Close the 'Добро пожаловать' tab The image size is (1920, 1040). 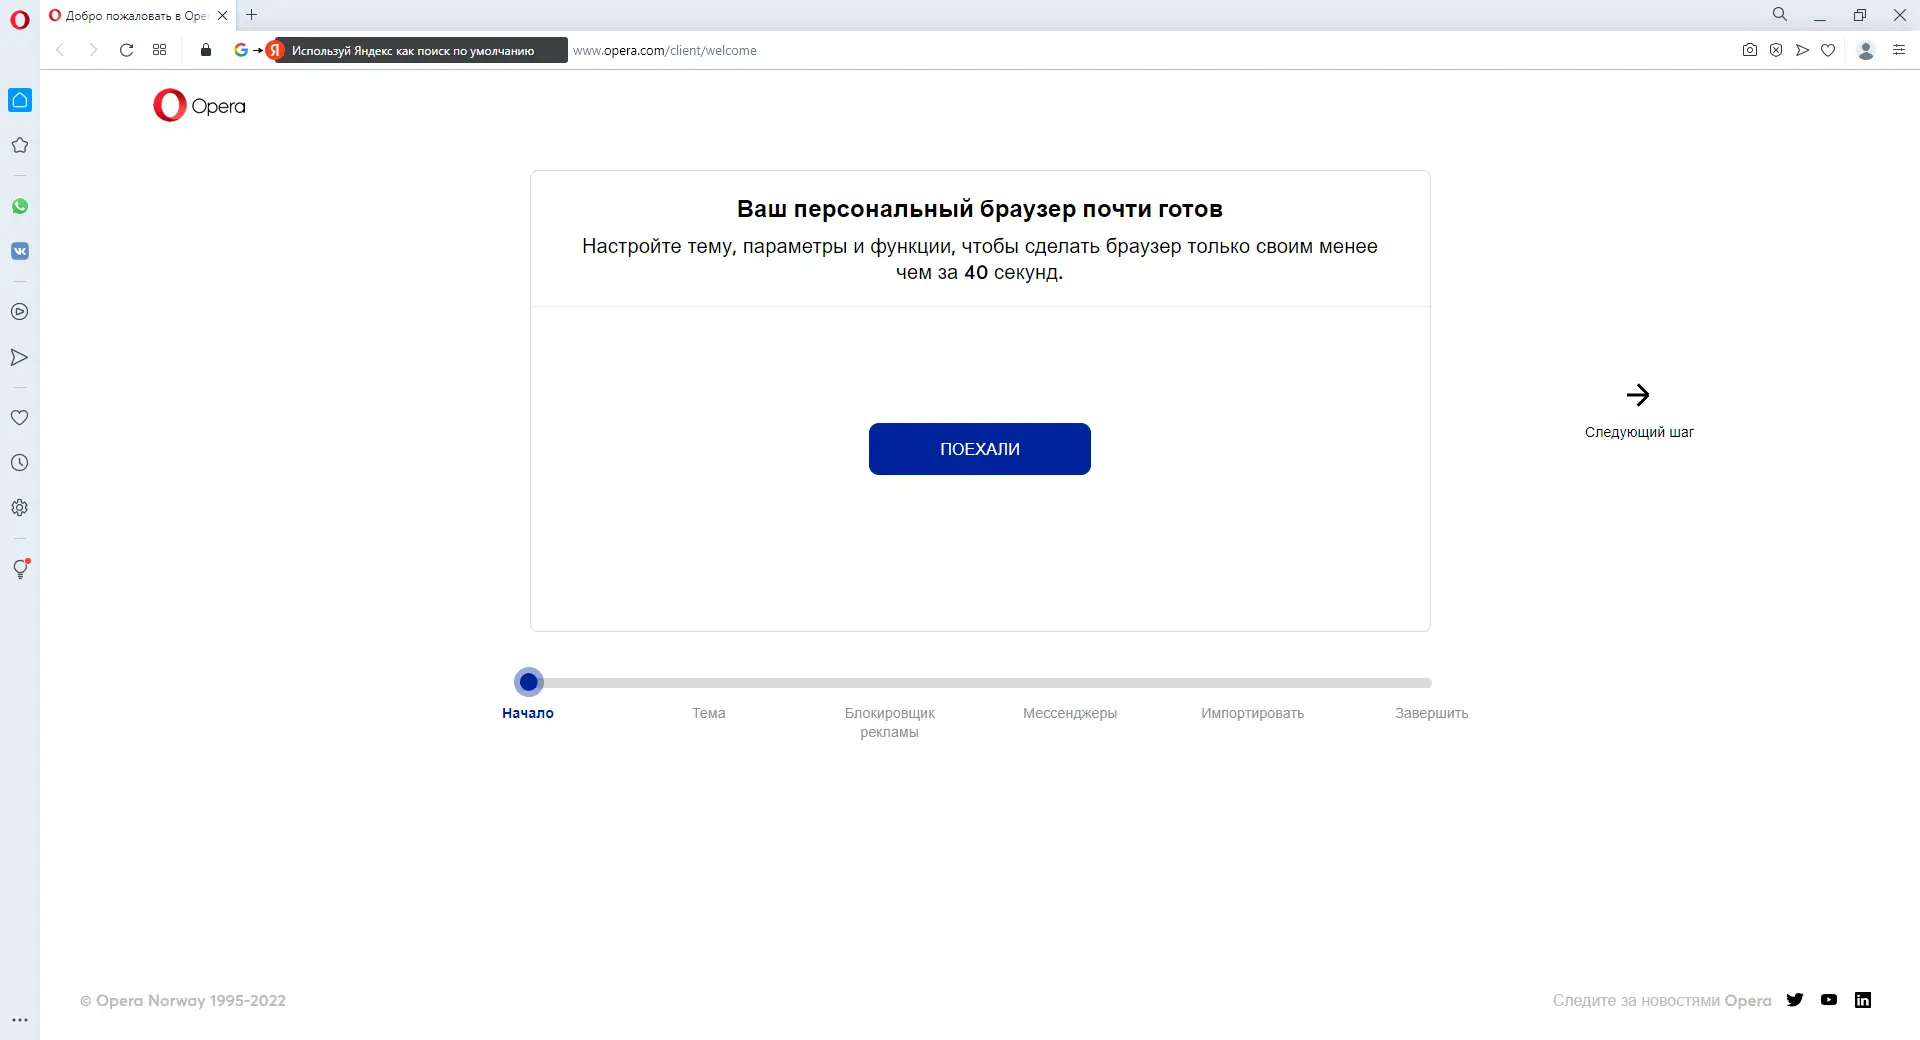pos(223,16)
